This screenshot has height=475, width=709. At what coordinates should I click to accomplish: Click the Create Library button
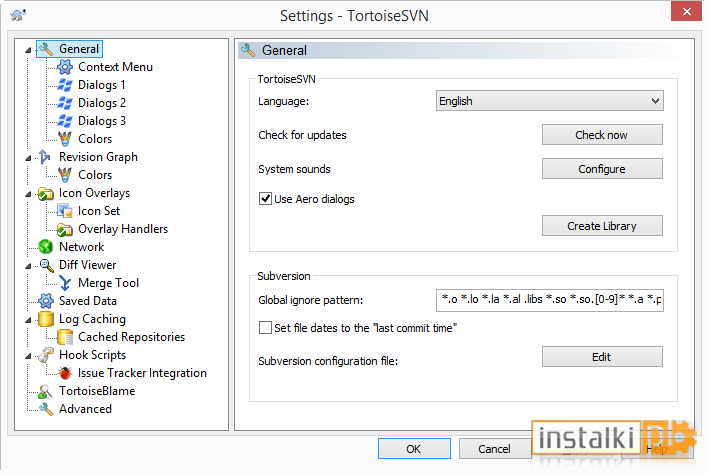[602, 226]
